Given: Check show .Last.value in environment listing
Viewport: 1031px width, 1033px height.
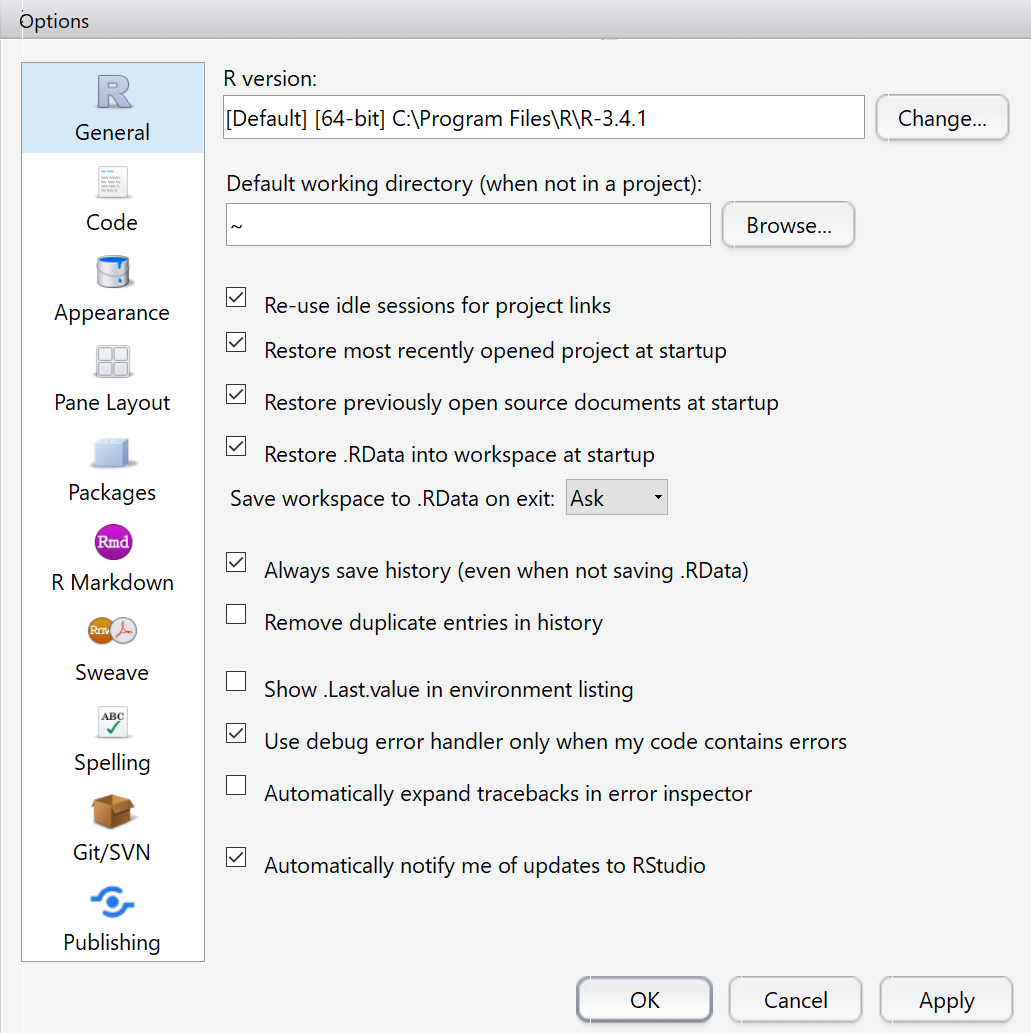Looking at the screenshot, I should 236,681.
